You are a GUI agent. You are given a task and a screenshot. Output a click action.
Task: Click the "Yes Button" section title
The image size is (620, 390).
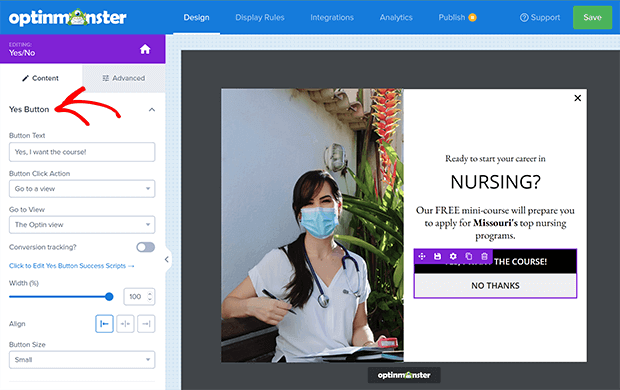(29, 110)
